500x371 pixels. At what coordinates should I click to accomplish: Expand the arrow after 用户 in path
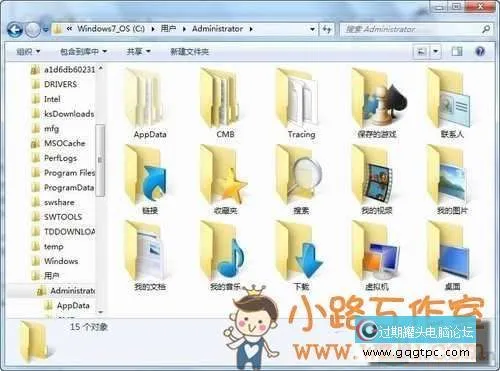coord(184,29)
